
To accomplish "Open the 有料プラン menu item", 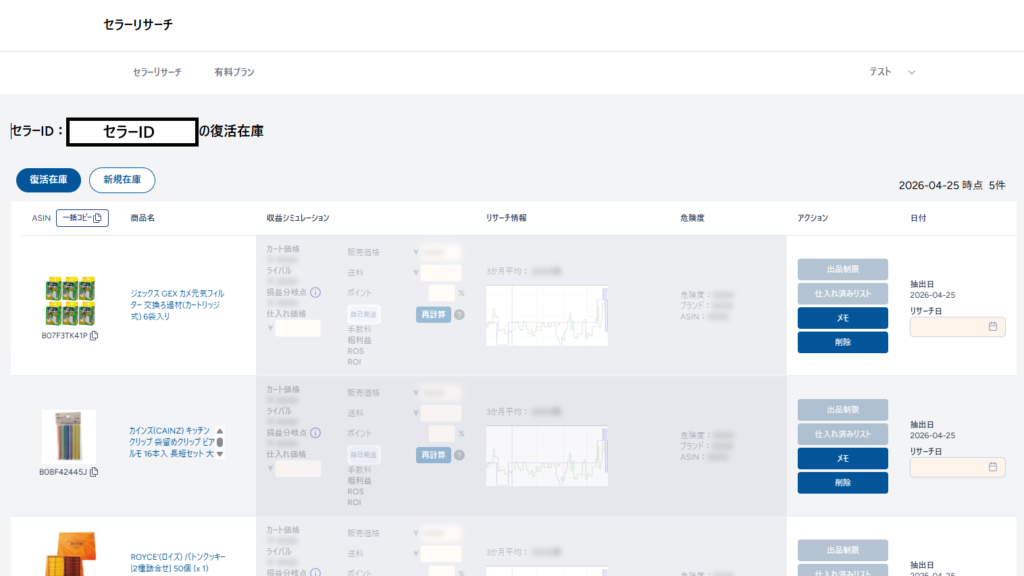I will (x=234, y=72).
